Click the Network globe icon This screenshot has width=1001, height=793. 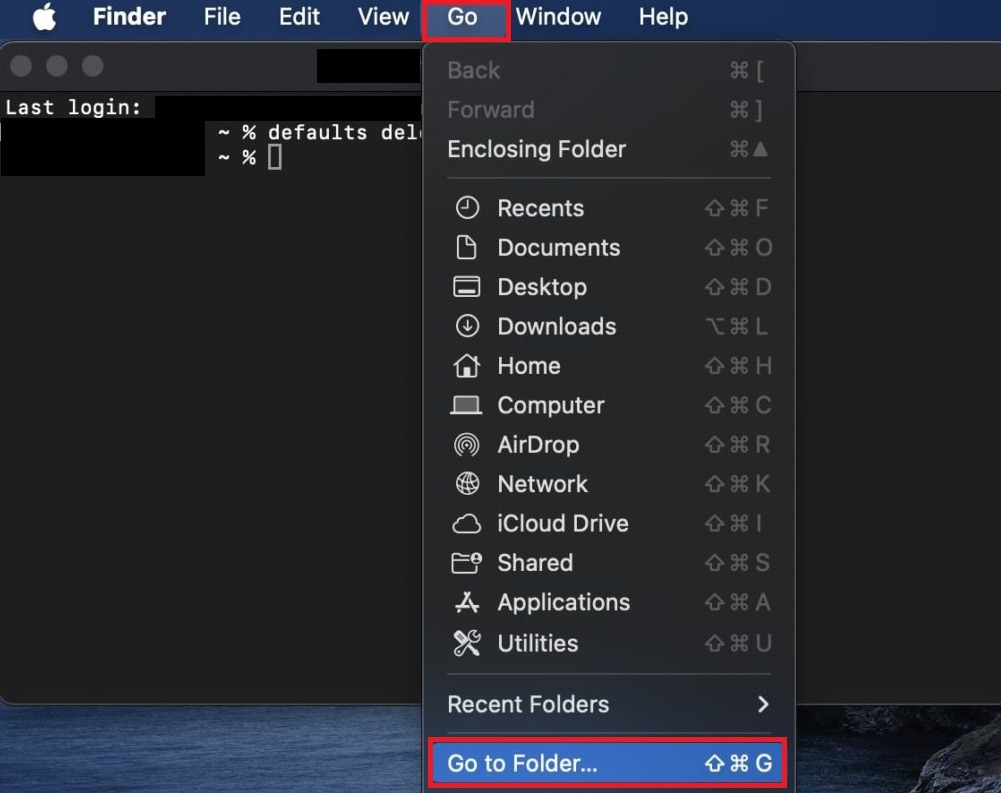(467, 484)
